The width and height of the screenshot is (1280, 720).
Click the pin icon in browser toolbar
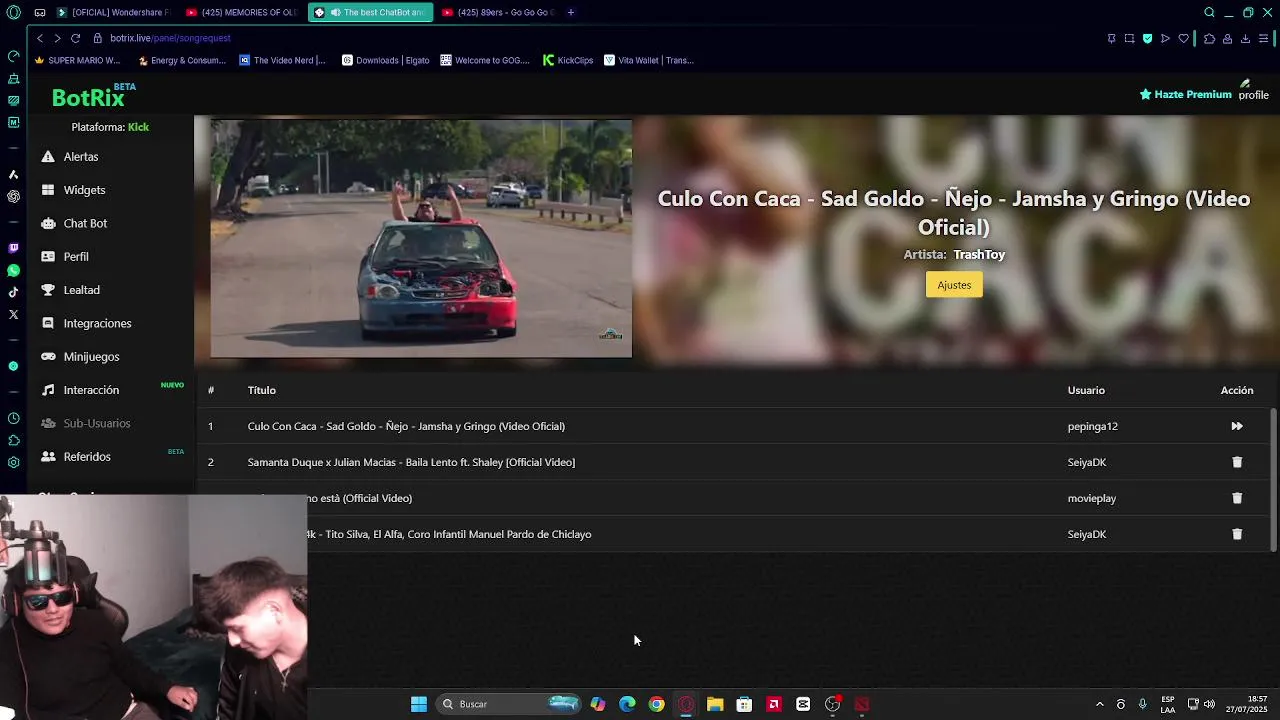[1111, 38]
